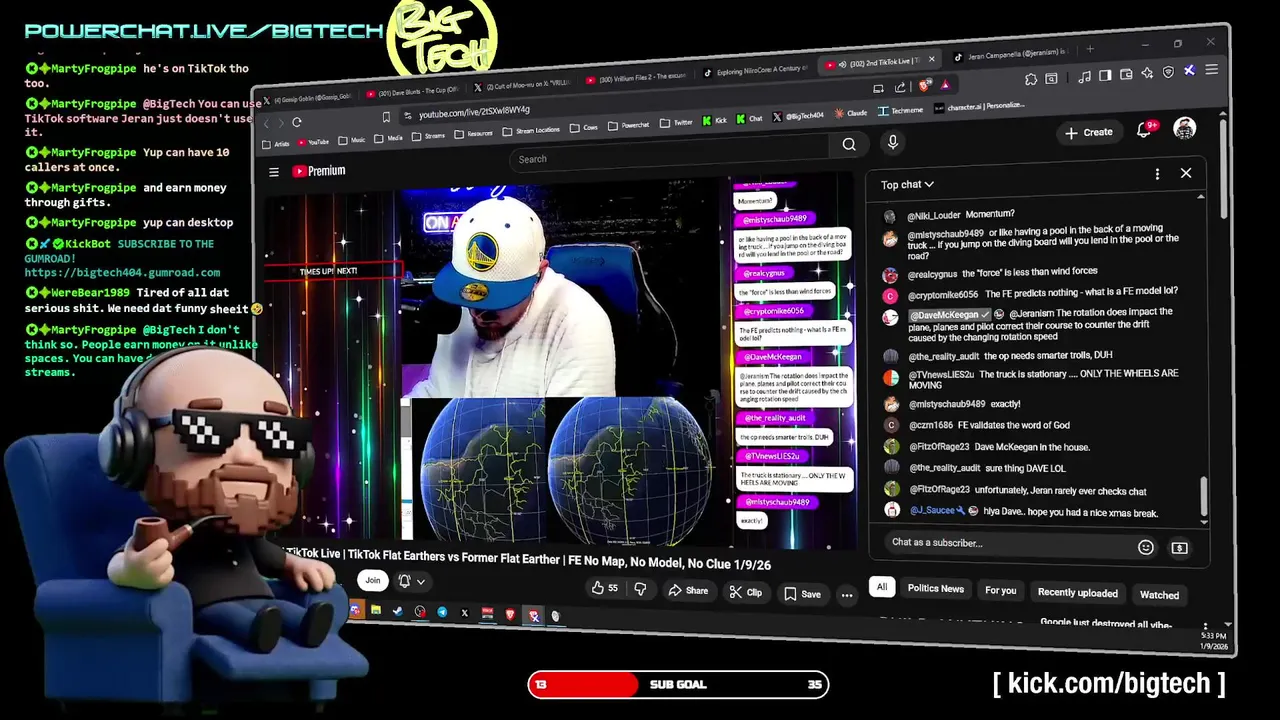Open the Brave Shields lion icon
This screenshot has width=1280, height=720.
tap(924, 86)
